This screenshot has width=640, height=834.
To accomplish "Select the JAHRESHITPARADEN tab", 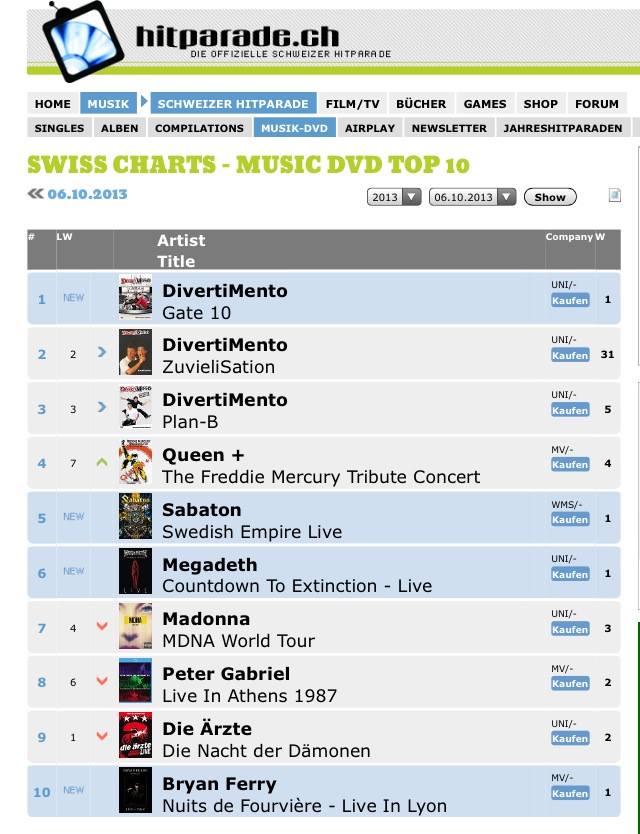I will [x=563, y=128].
